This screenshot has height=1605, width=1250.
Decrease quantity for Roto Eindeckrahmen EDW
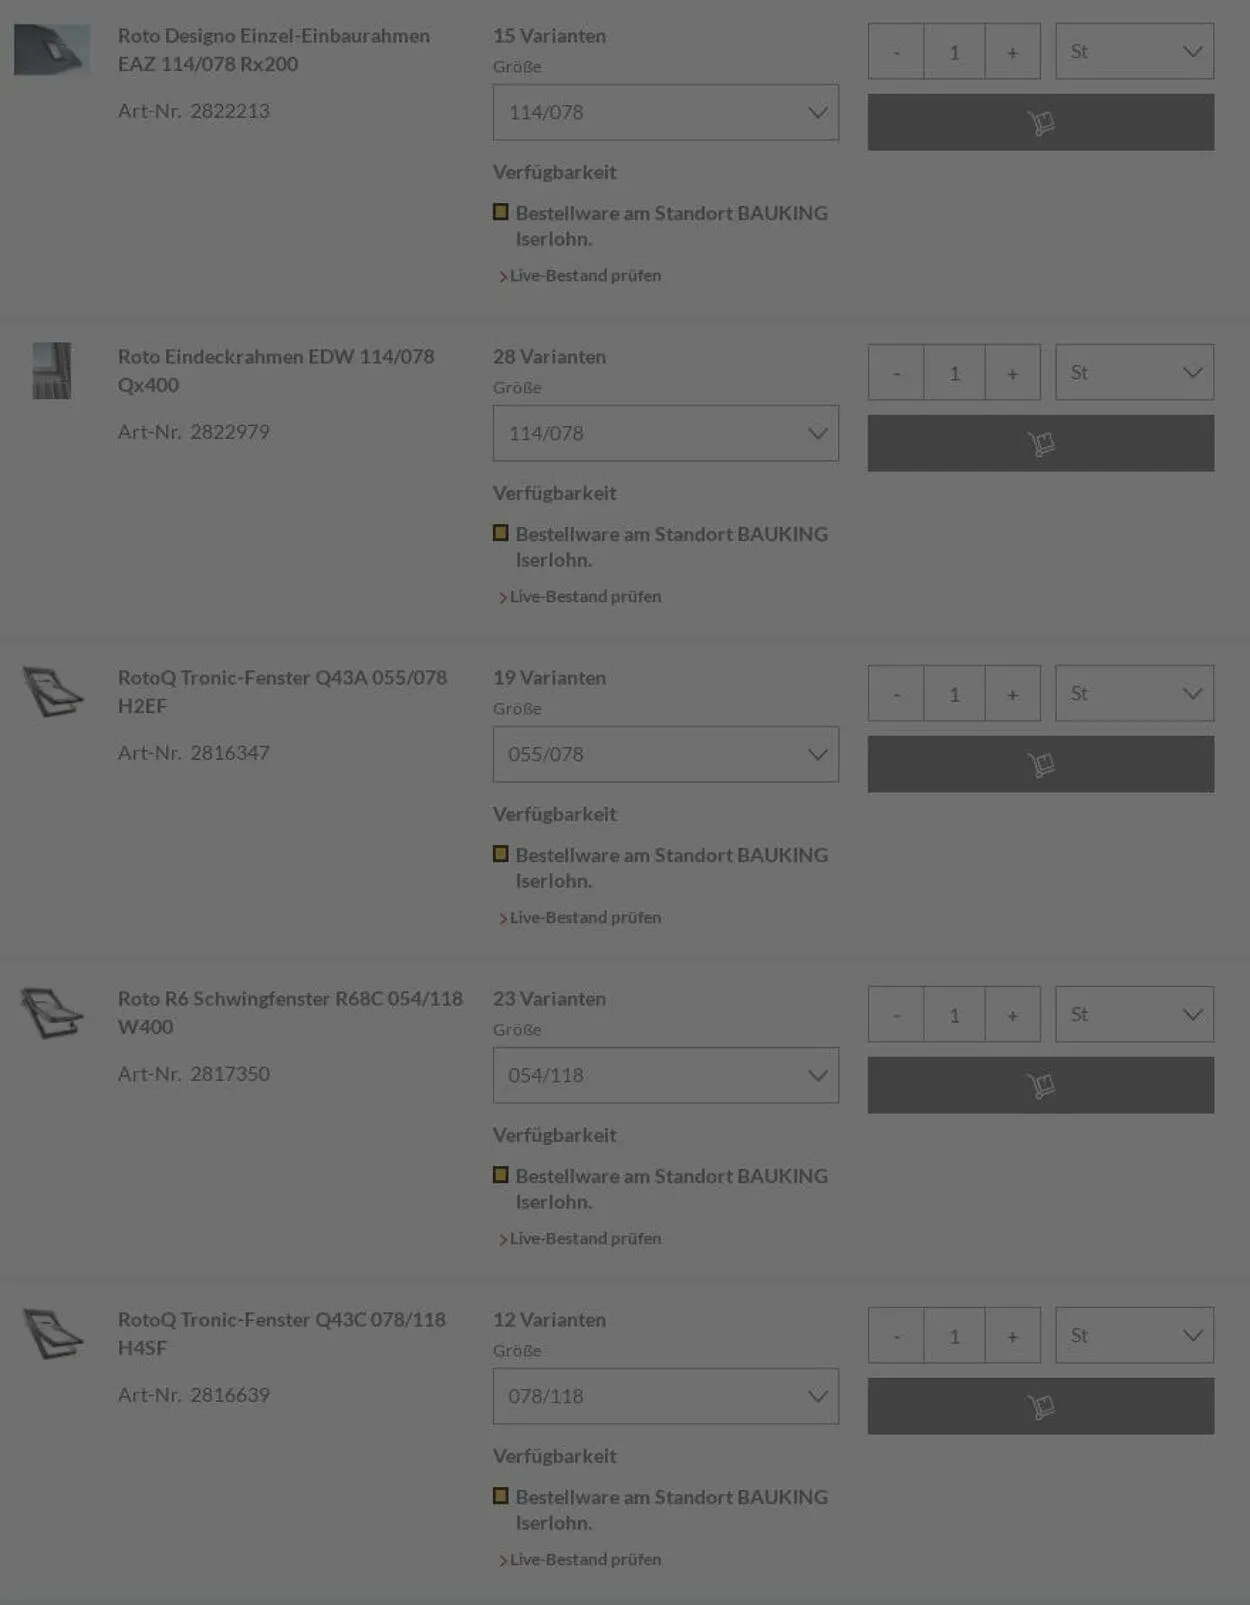(x=896, y=373)
